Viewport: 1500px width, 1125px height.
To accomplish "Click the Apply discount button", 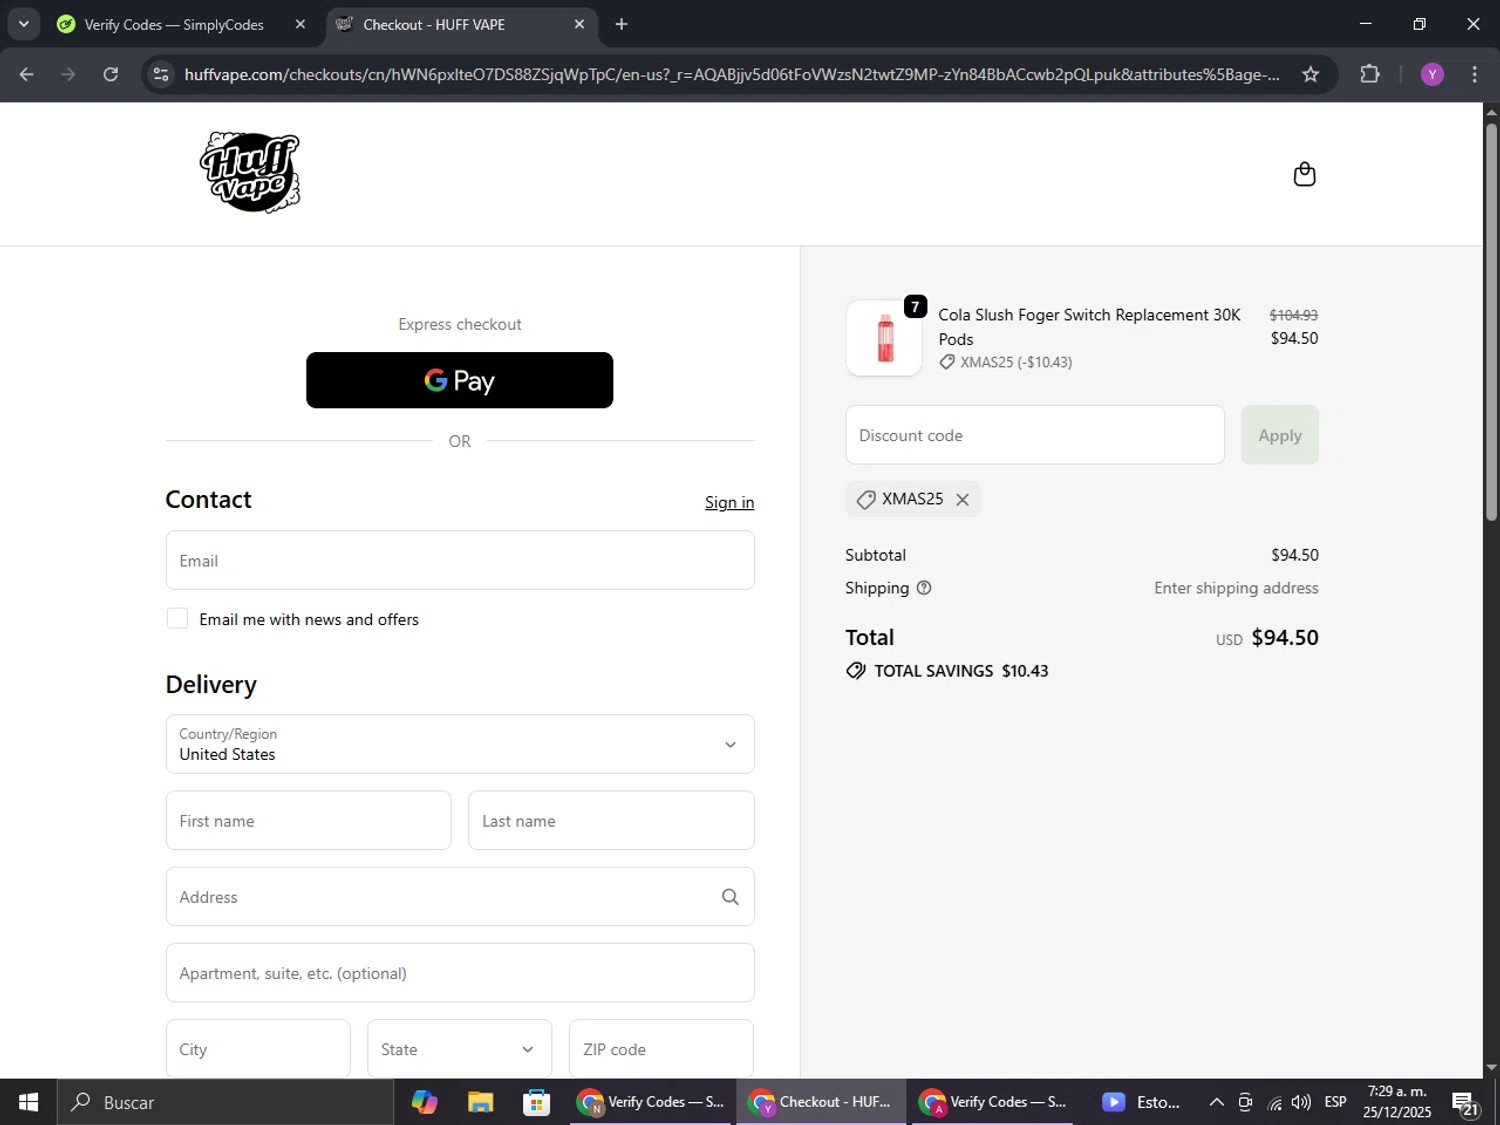I will [1280, 435].
